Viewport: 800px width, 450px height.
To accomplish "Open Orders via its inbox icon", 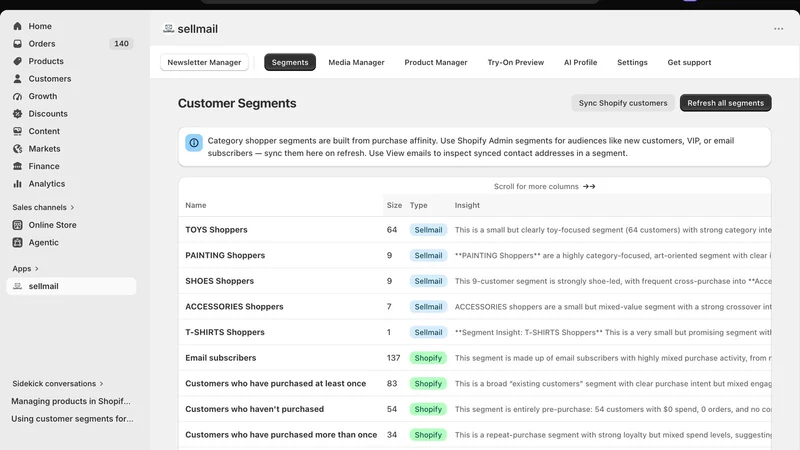I will coord(17,44).
